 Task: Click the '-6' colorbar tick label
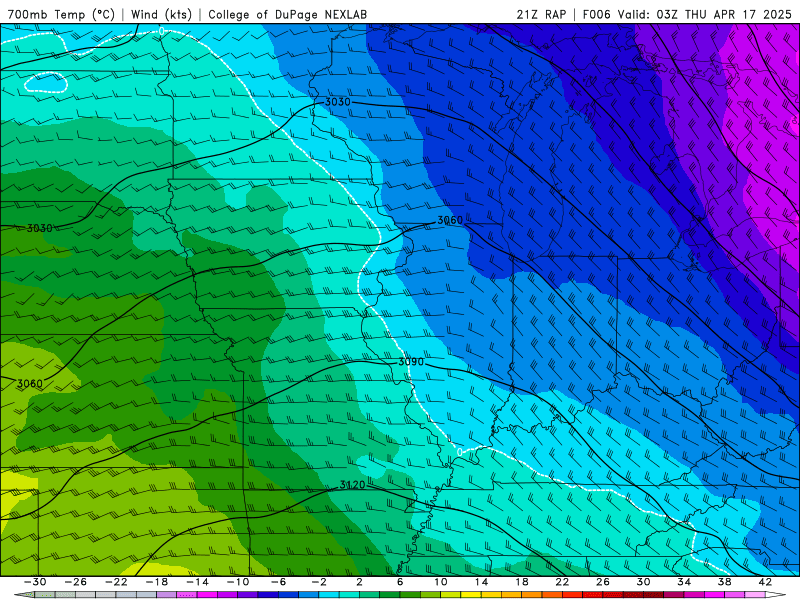click(x=279, y=582)
